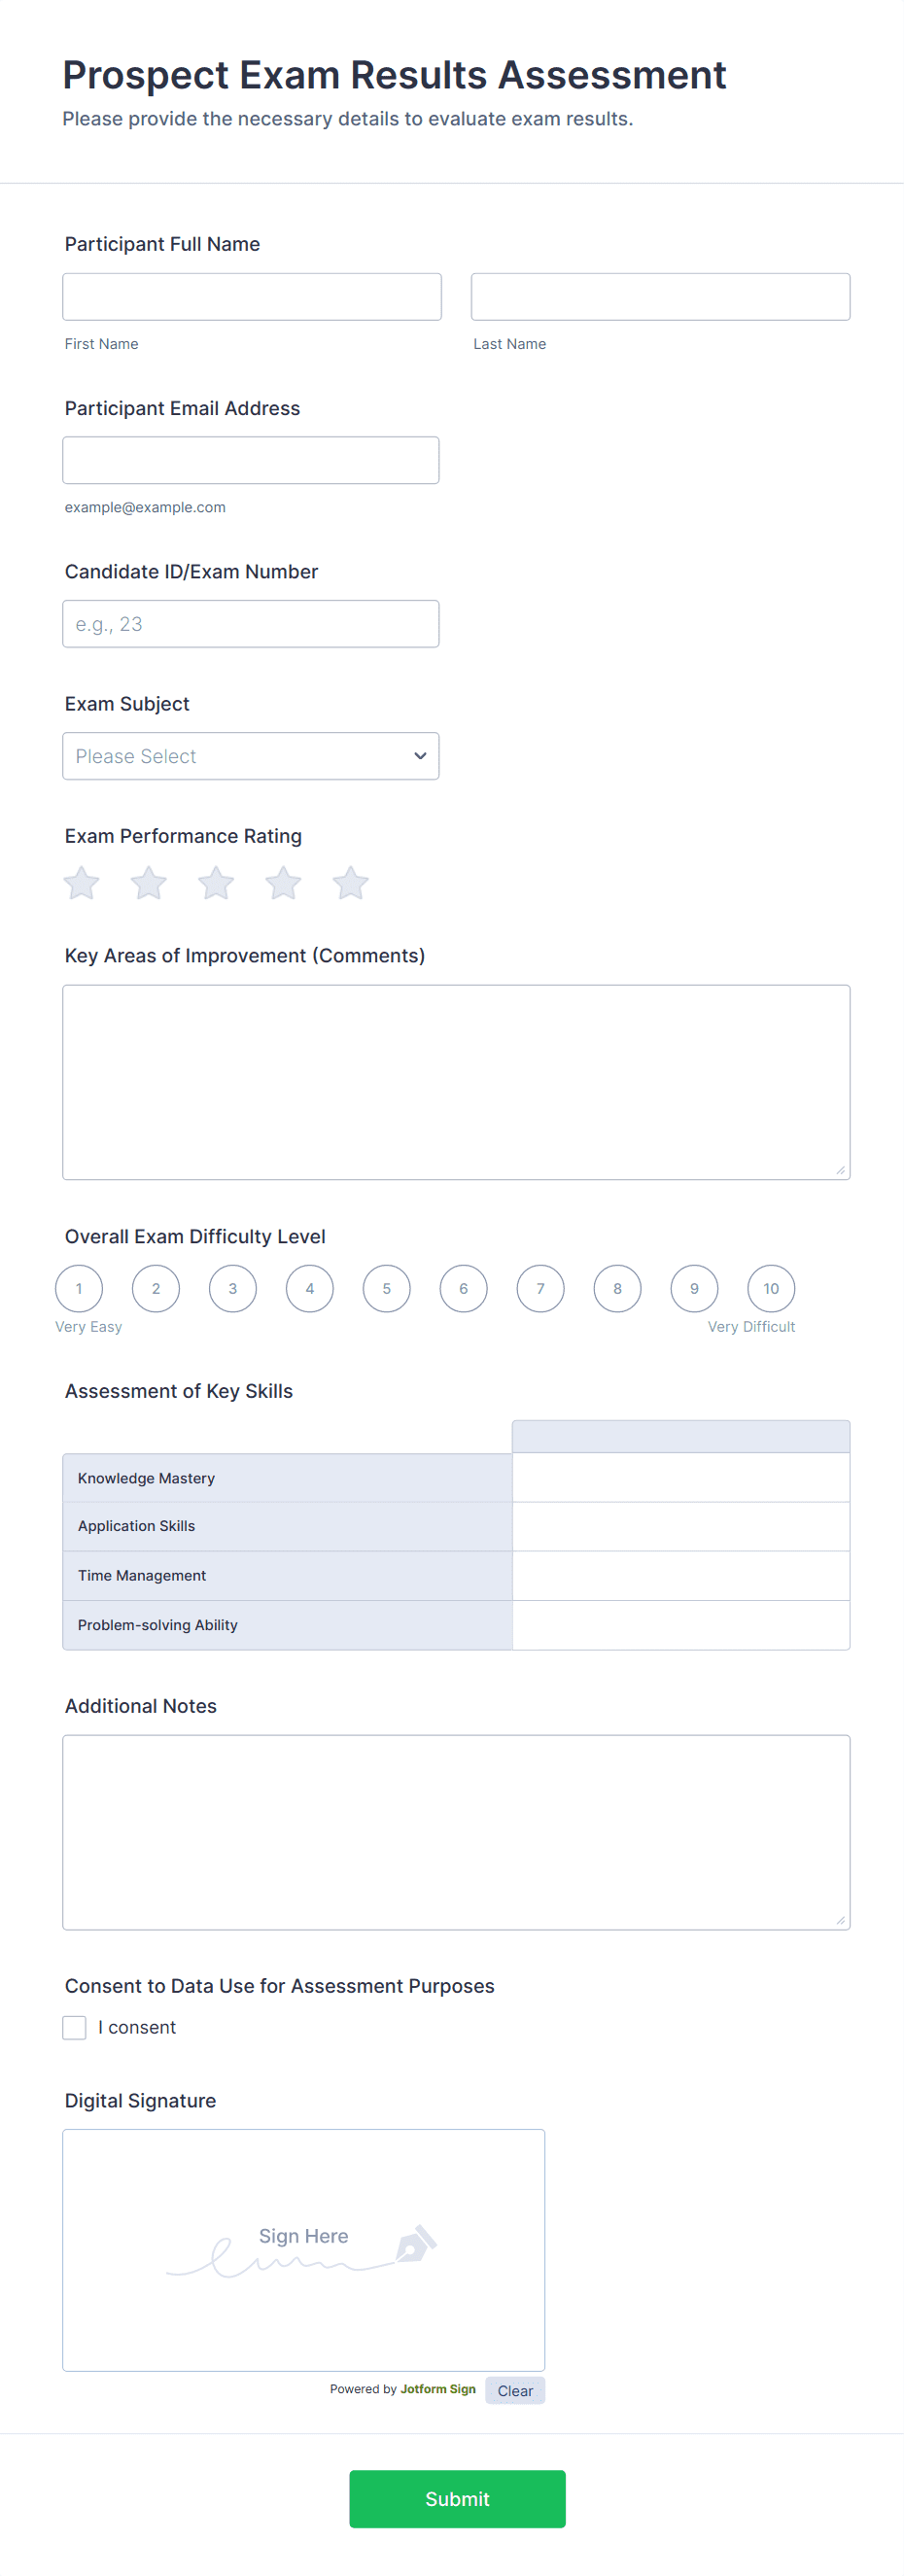Open the Jotform Sign link
This screenshot has width=904, height=2576.
[438, 2389]
